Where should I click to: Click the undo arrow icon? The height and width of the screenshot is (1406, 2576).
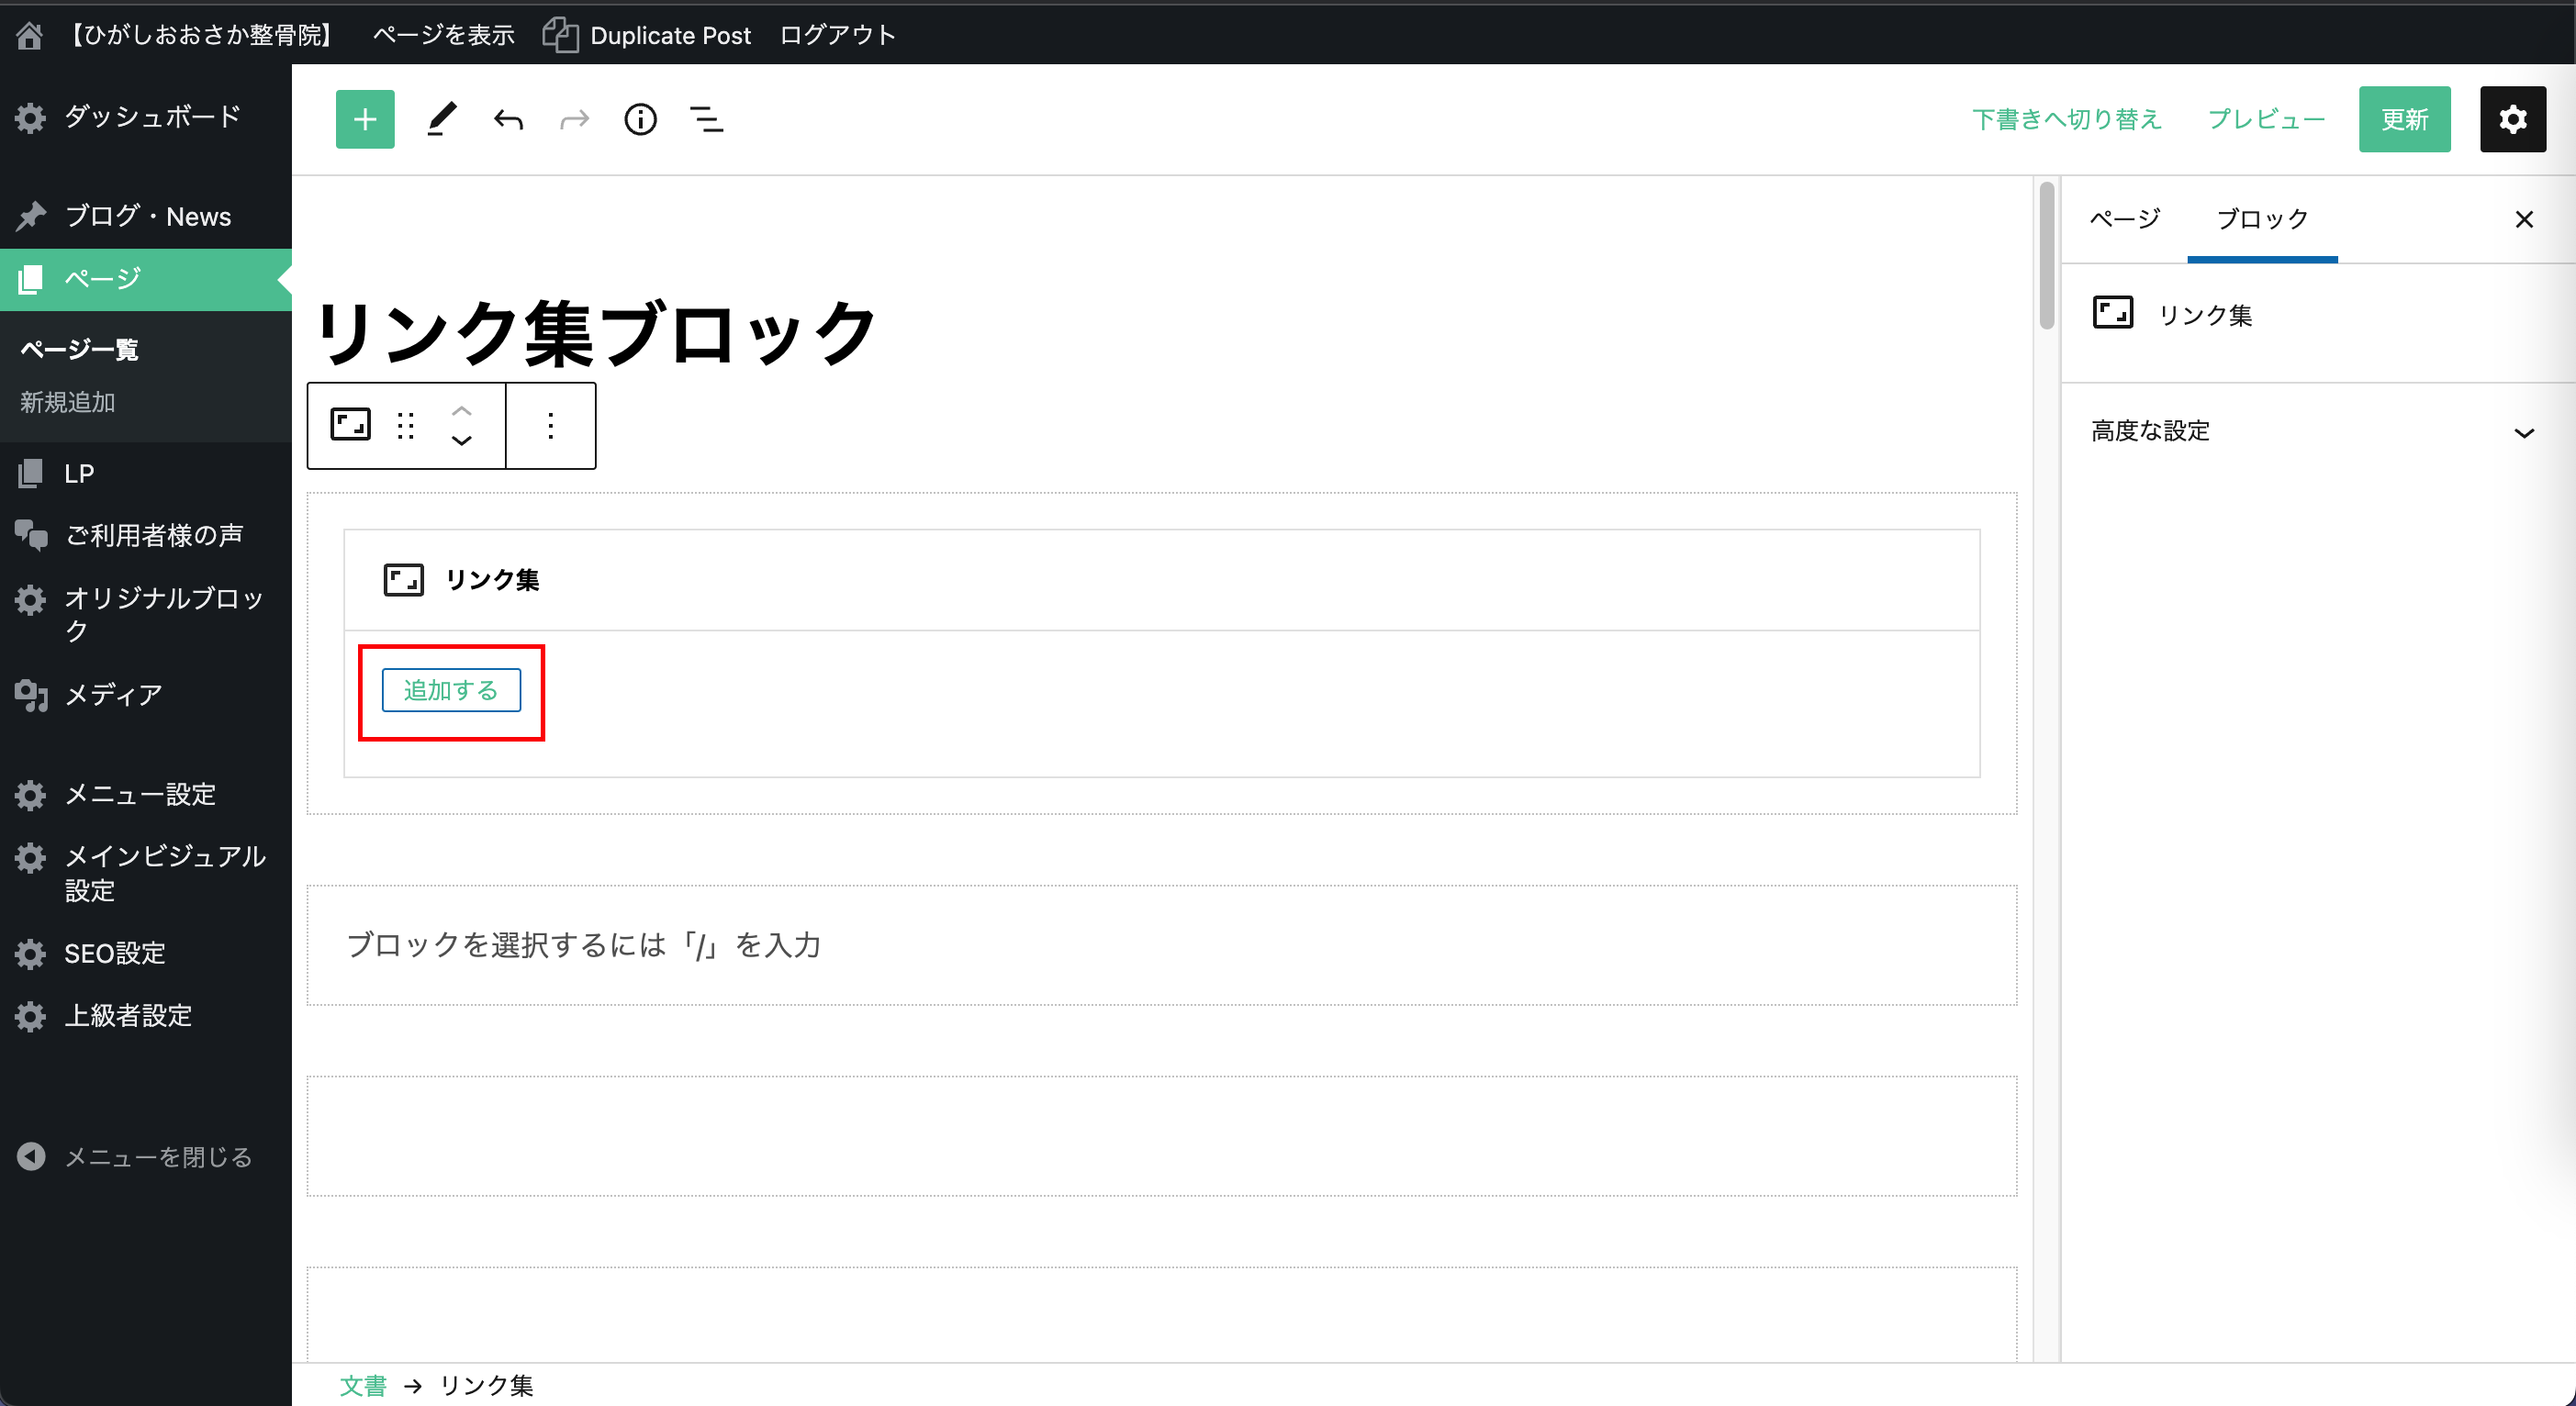pos(508,120)
